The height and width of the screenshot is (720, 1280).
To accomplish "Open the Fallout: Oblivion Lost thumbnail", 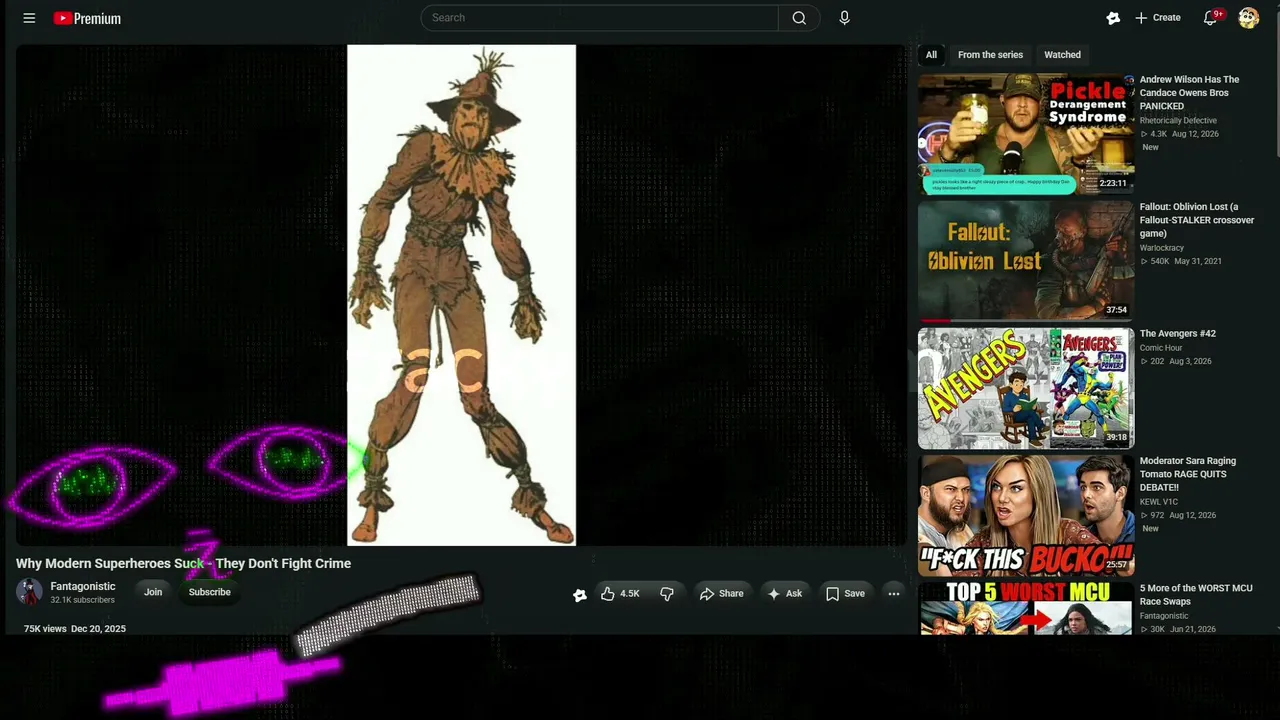I will coord(1026,260).
